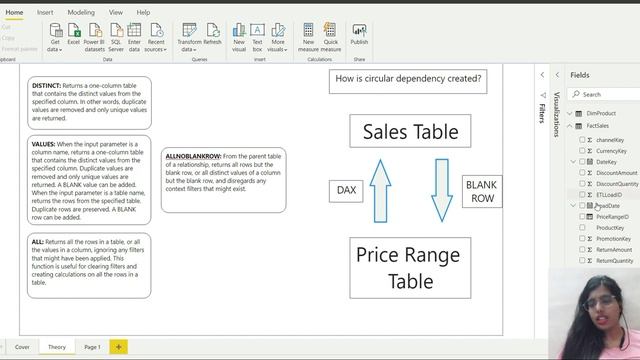Expand the DimProduct table

coord(570,113)
